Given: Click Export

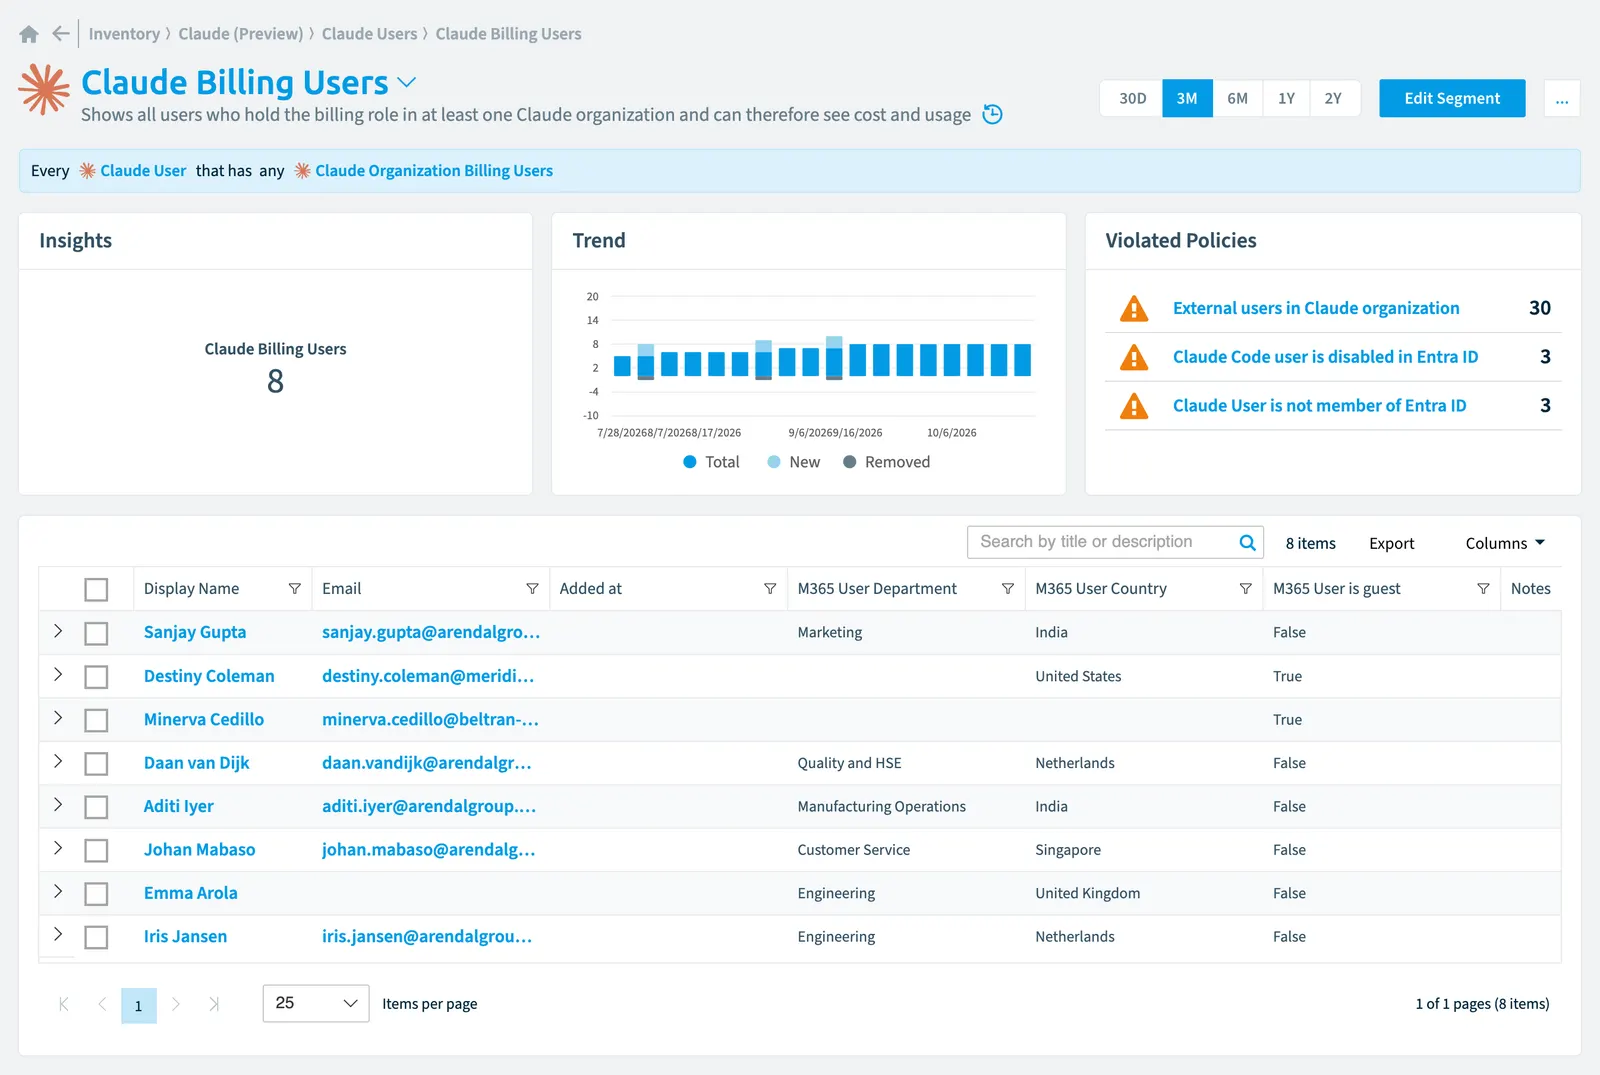Looking at the screenshot, I should pos(1392,543).
